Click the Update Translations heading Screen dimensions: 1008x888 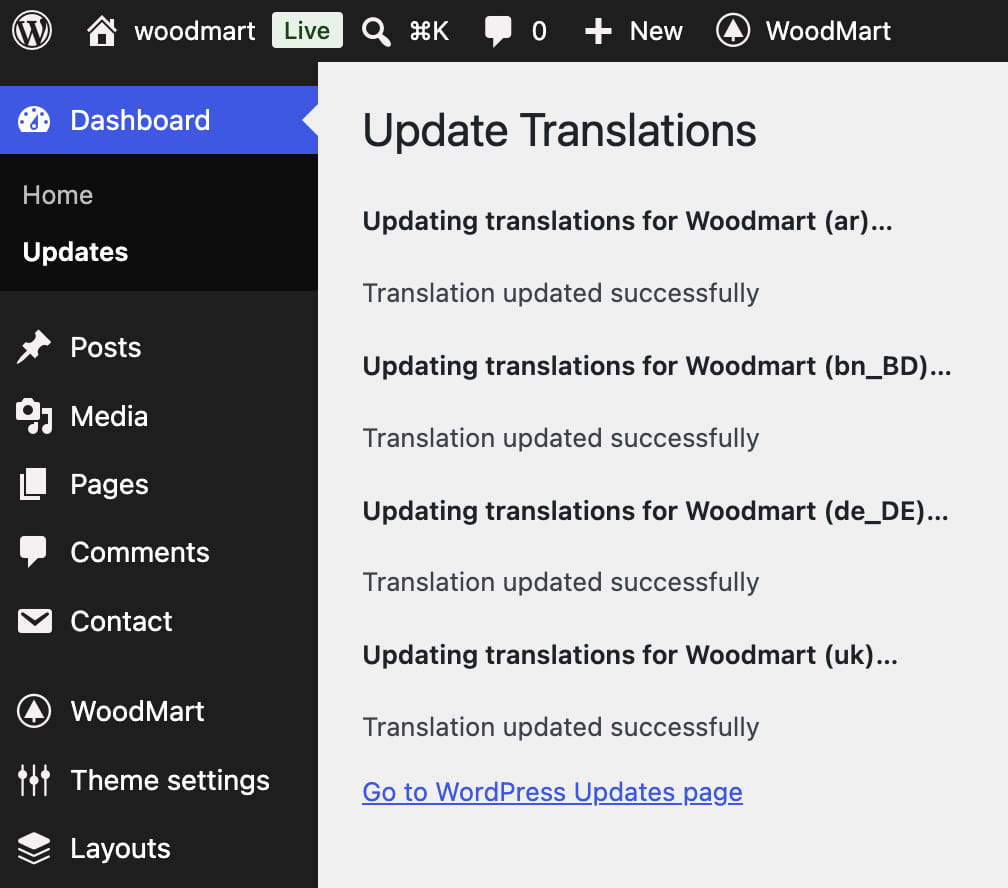pyautogui.click(x=559, y=131)
